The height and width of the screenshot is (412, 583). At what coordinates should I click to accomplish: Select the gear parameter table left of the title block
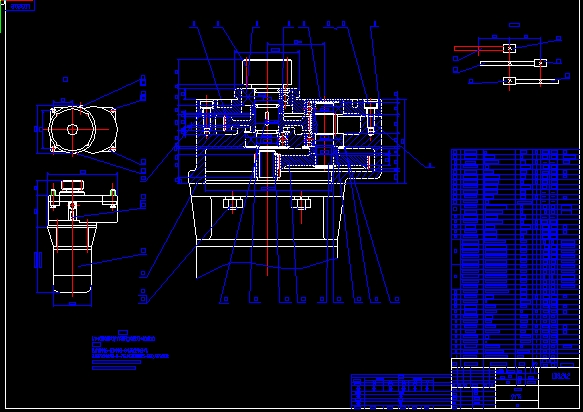click(401, 392)
